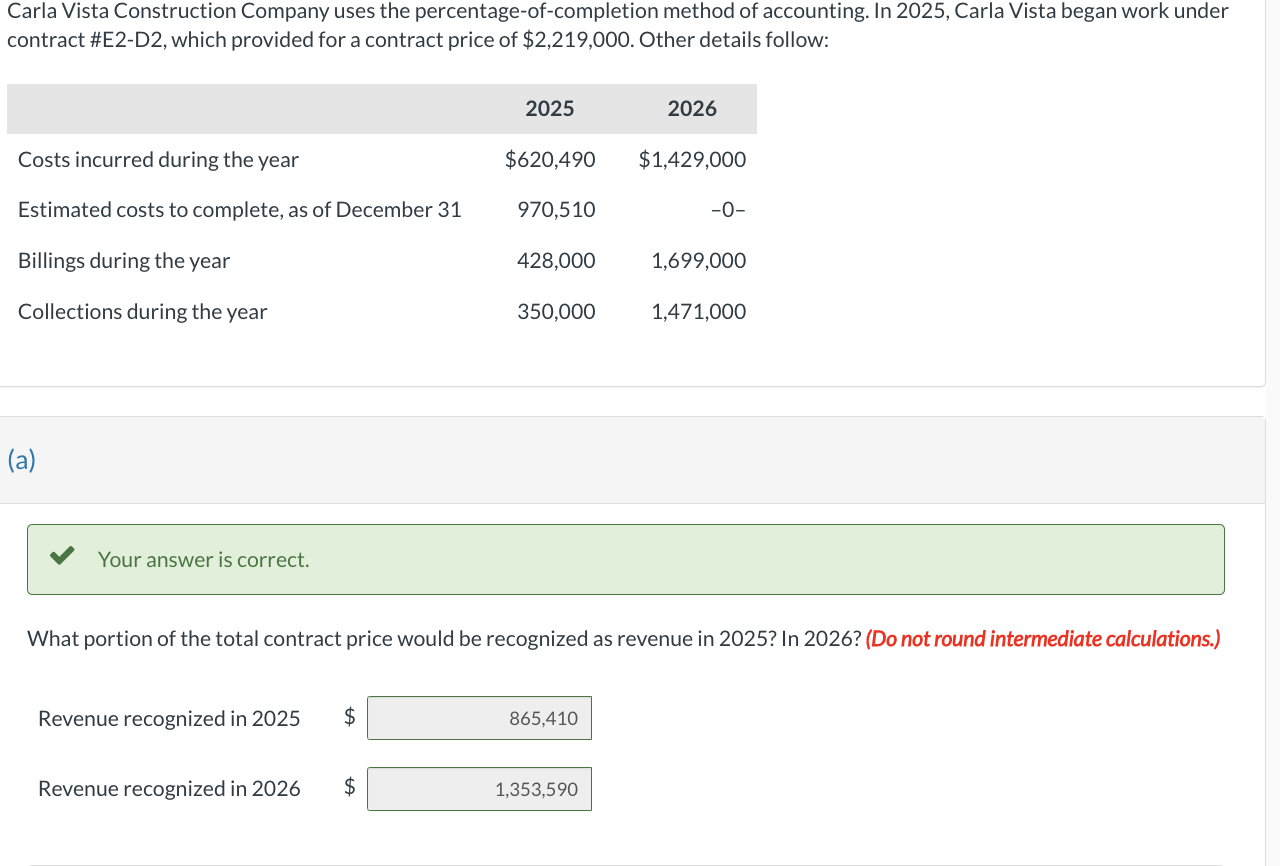Select the "Costs incurred during the year" row label

click(158, 160)
